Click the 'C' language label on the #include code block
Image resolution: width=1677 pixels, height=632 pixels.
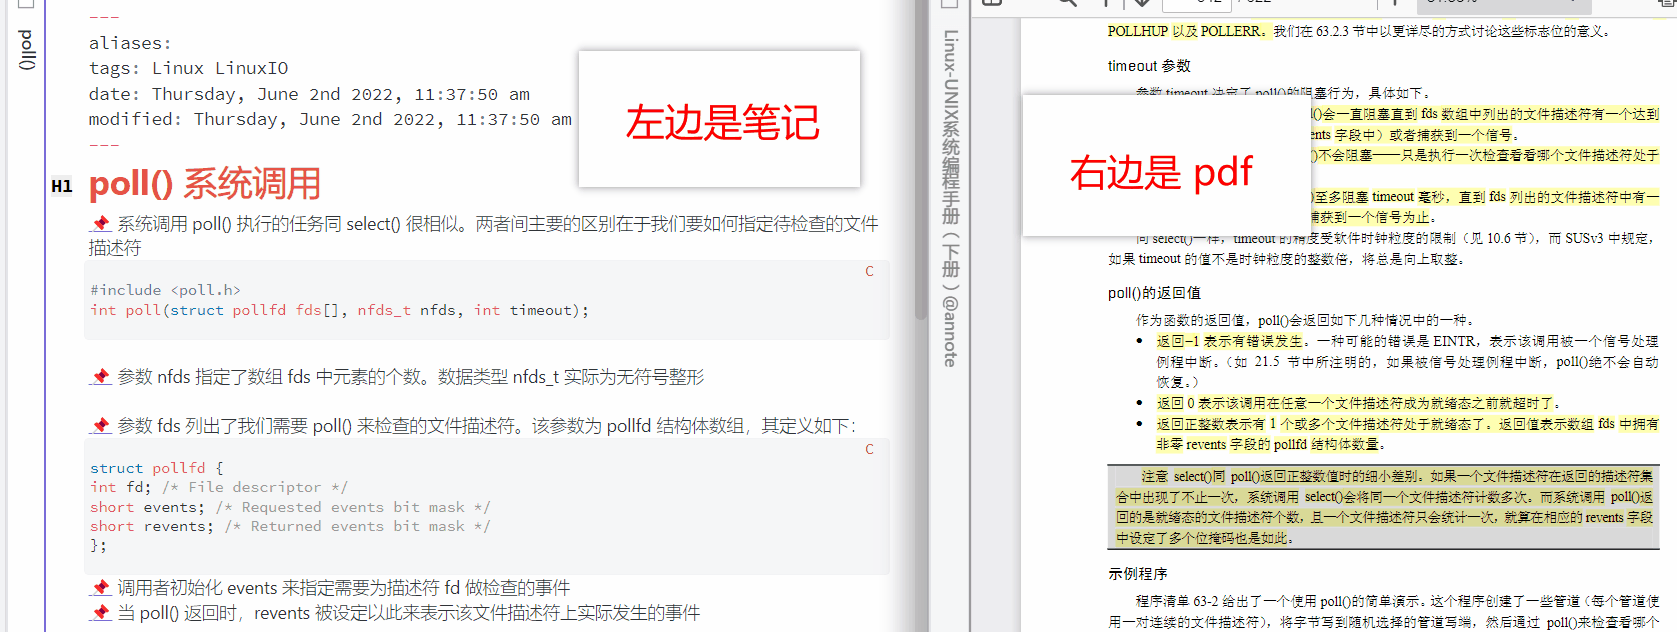(869, 271)
